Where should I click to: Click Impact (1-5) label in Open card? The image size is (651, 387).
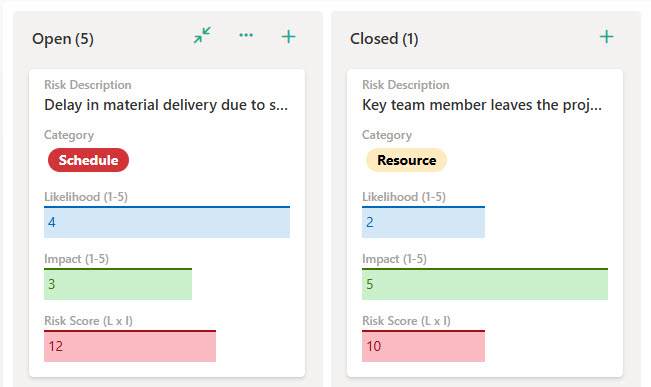pos(76,259)
